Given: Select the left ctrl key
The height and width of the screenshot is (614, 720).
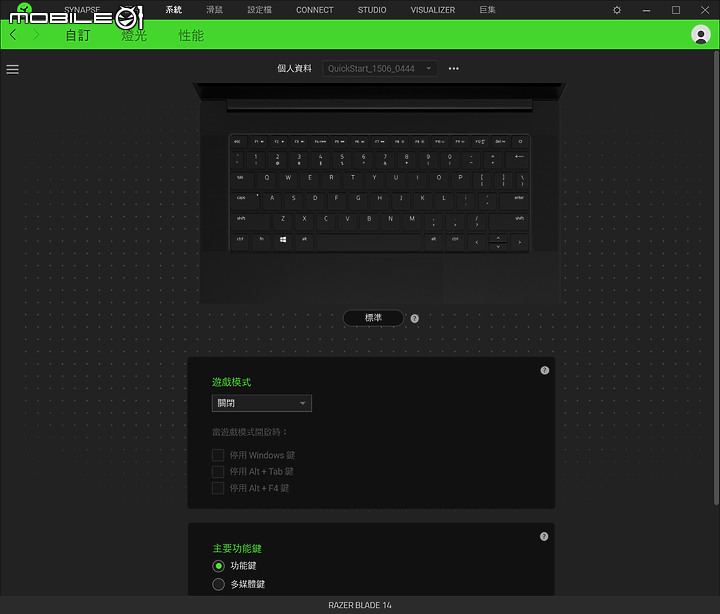Looking at the screenshot, I should (240, 242).
